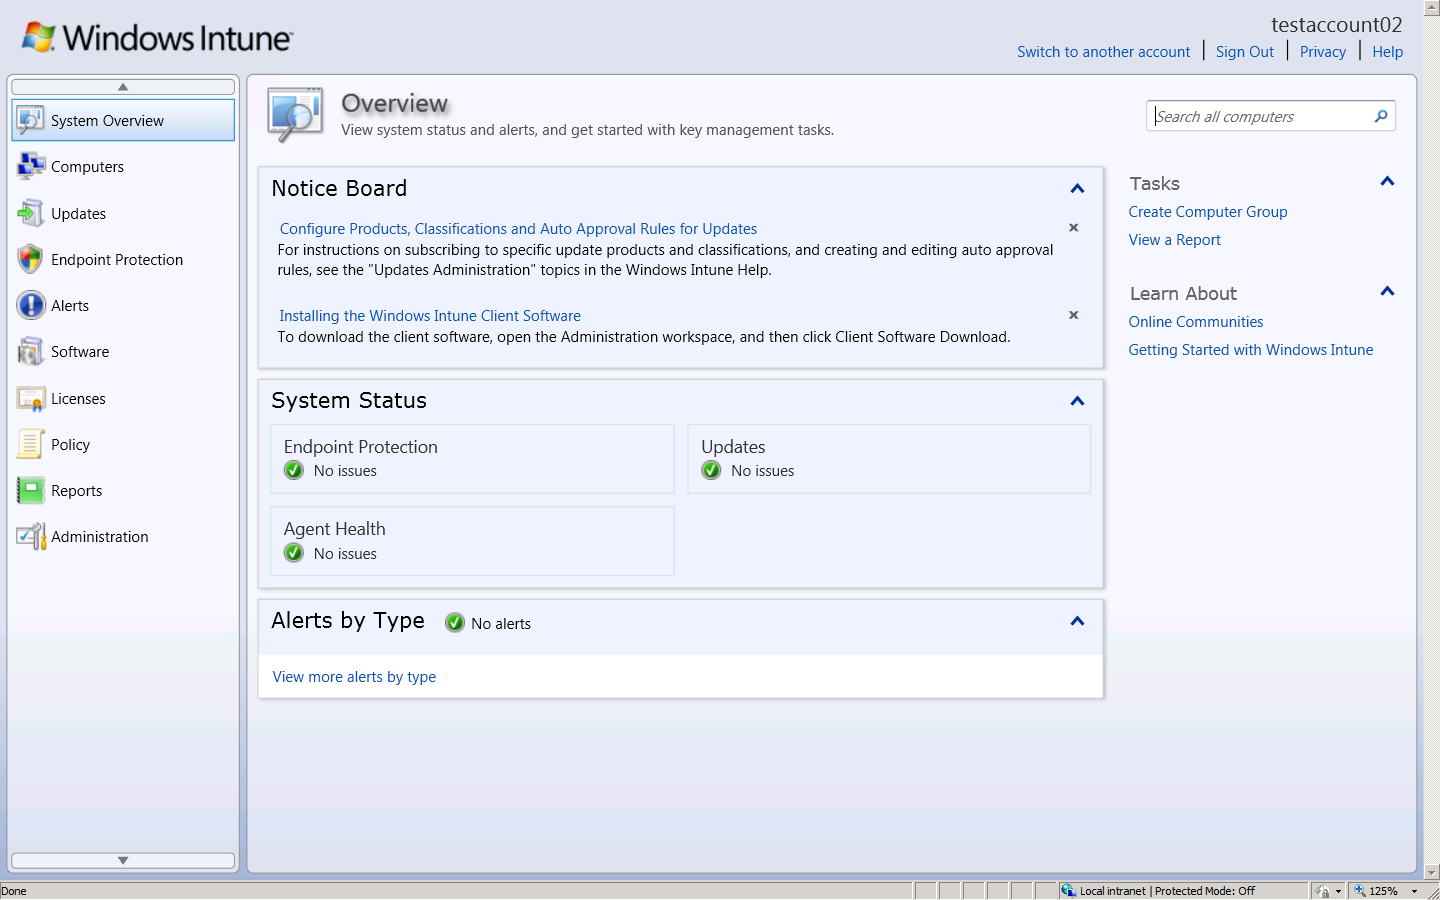This screenshot has height=900, width=1440.
Task: Click Switch to another account link
Action: click(1103, 52)
